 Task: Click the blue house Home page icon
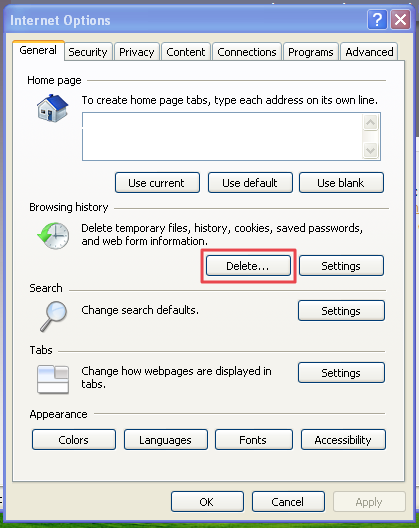(53, 108)
